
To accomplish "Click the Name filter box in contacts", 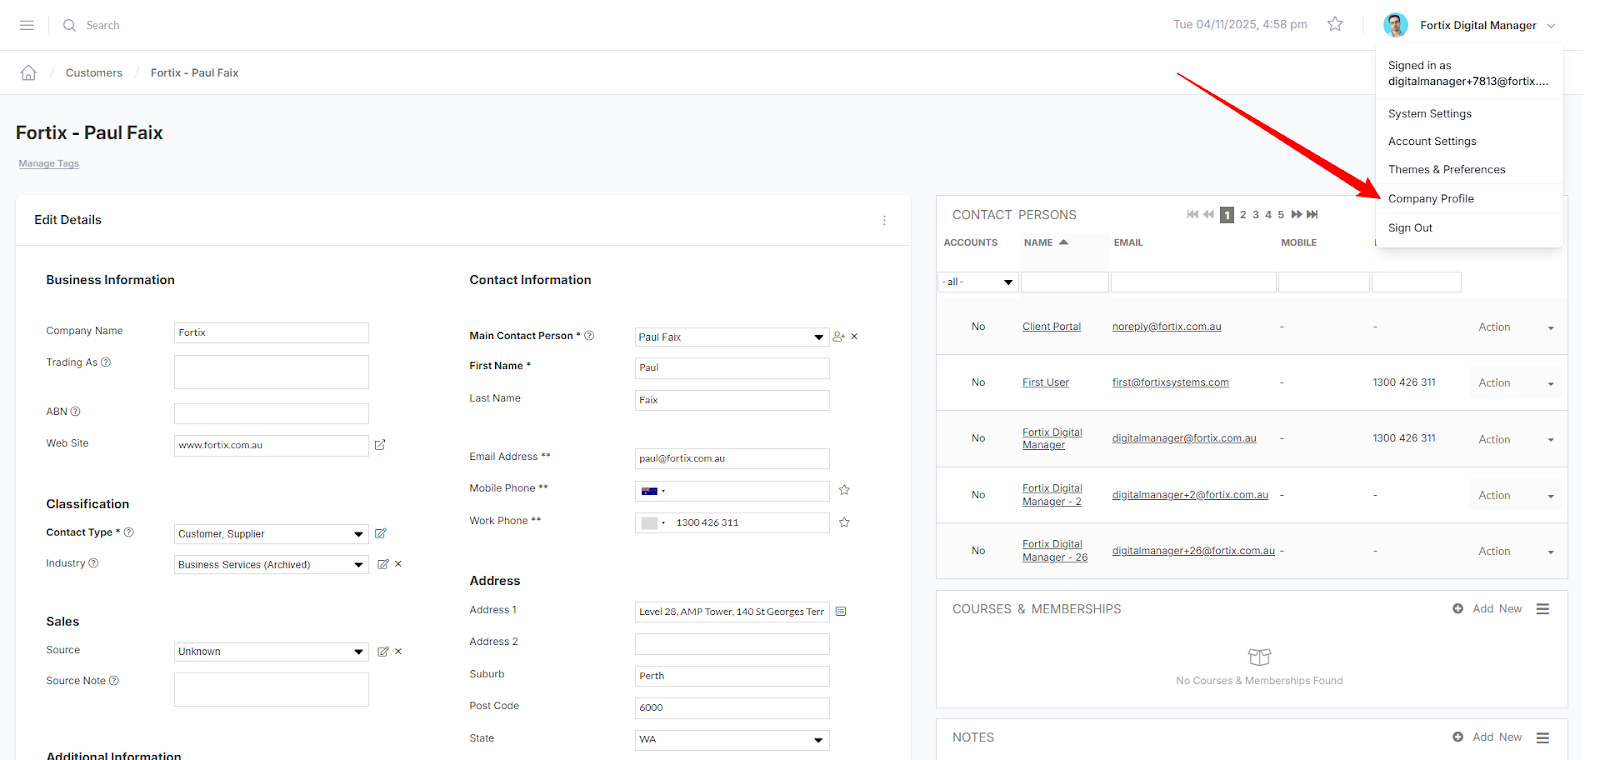I will pyautogui.click(x=1064, y=282).
